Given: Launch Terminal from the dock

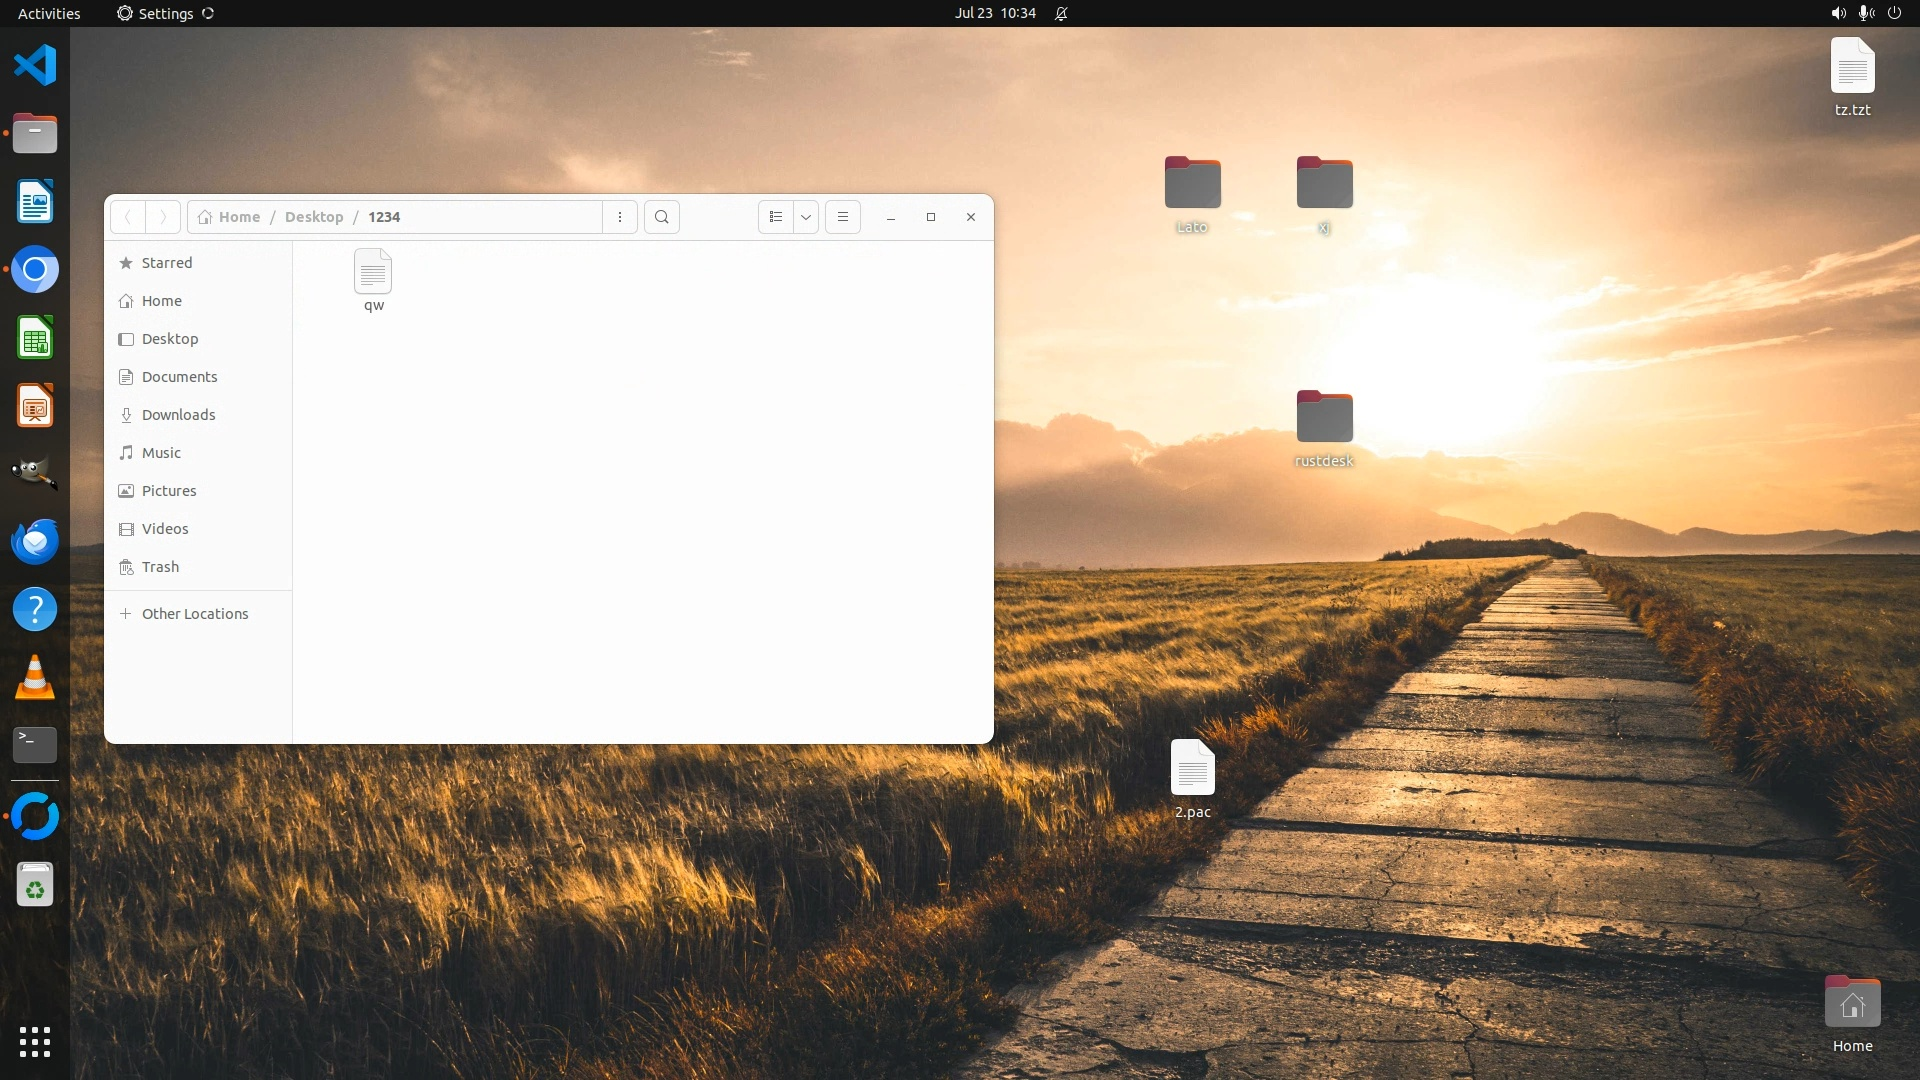Looking at the screenshot, I should pyautogui.click(x=35, y=745).
